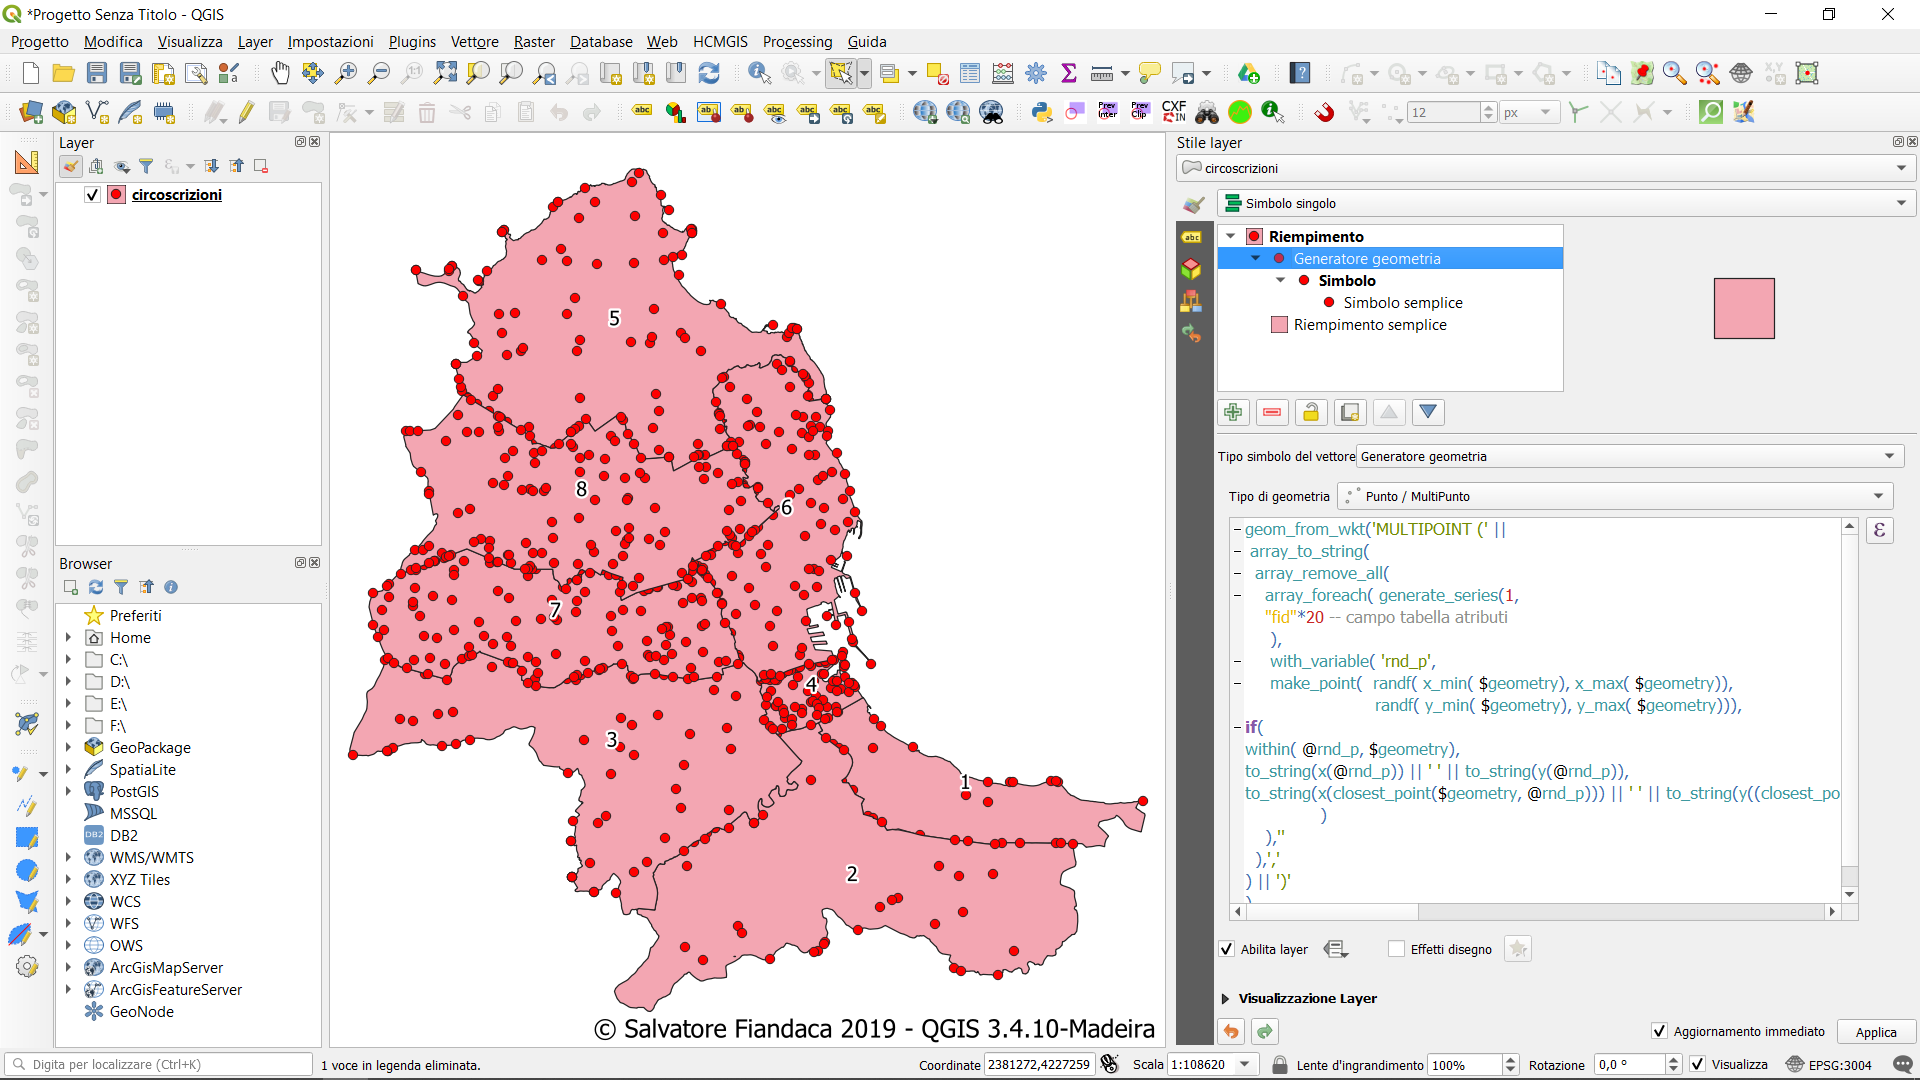This screenshot has width=1920, height=1080.
Task: Expand the Visualizzazione Layer section
Action: [1226, 998]
